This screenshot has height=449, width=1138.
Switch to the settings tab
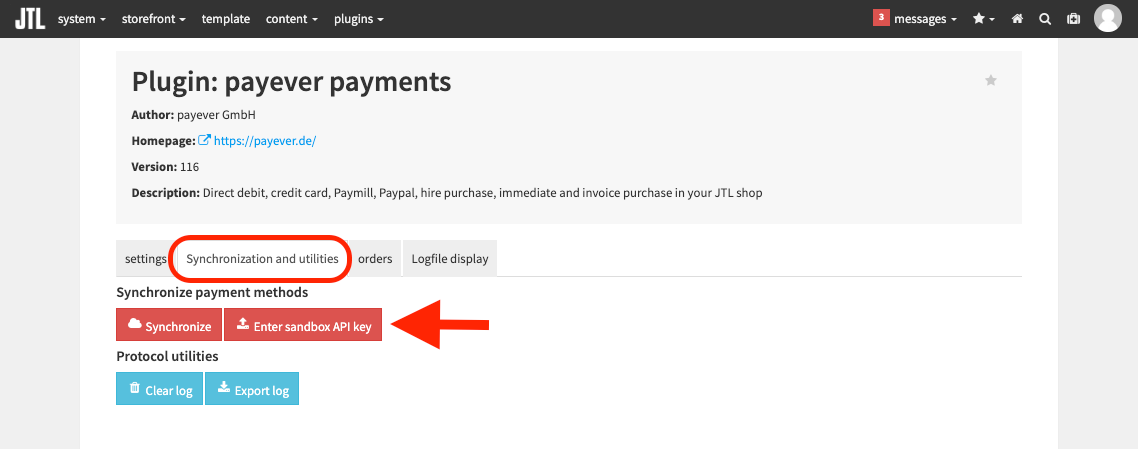[146, 258]
